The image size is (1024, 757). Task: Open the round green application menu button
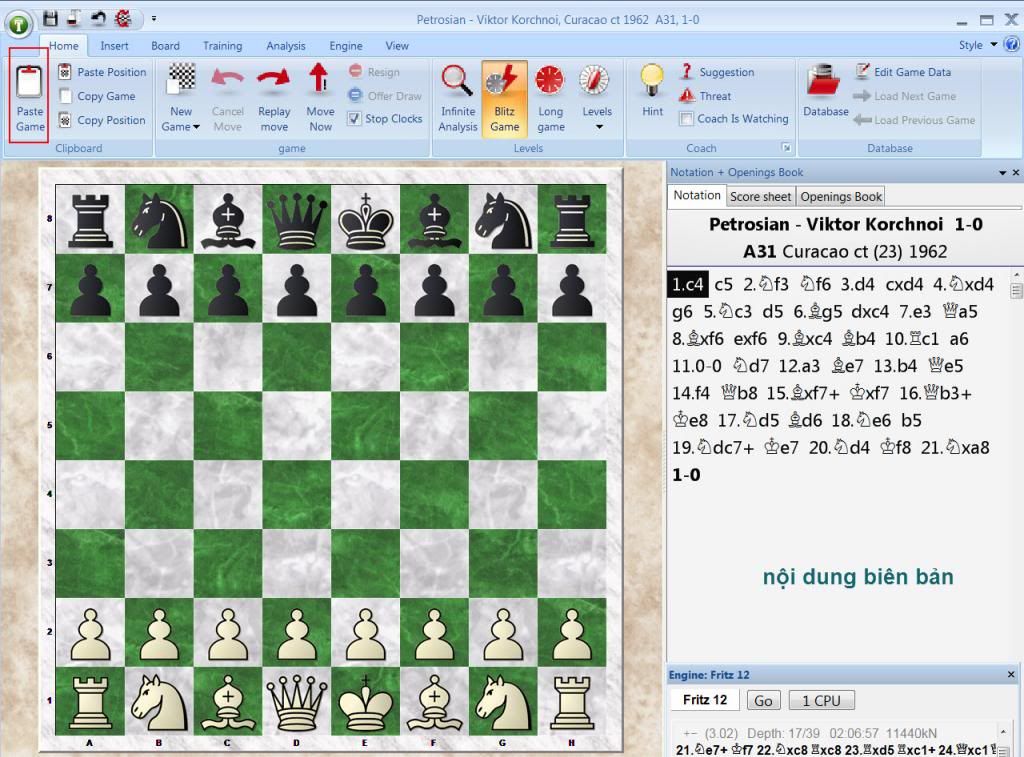pyautogui.click(x=18, y=24)
